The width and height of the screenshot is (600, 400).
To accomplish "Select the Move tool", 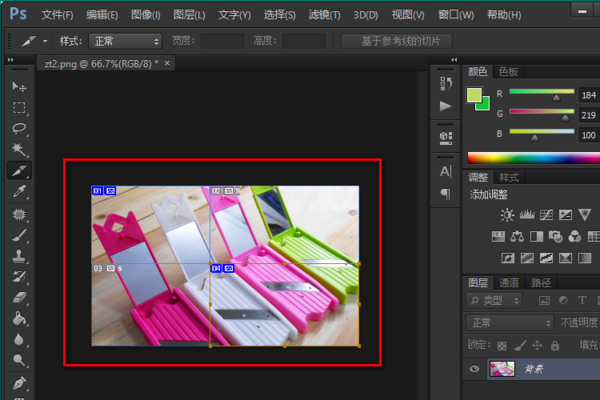I will click(x=19, y=87).
